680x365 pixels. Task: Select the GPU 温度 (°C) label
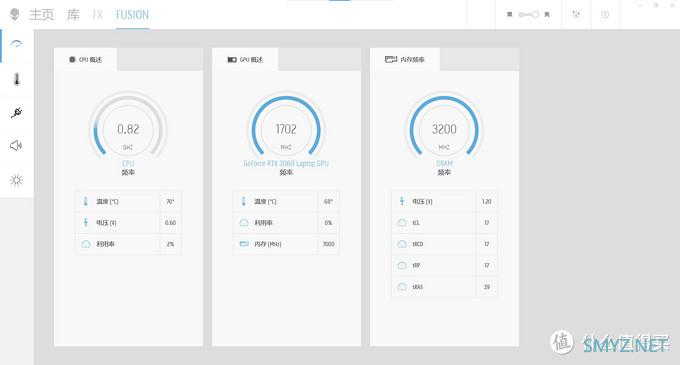tap(265, 202)
